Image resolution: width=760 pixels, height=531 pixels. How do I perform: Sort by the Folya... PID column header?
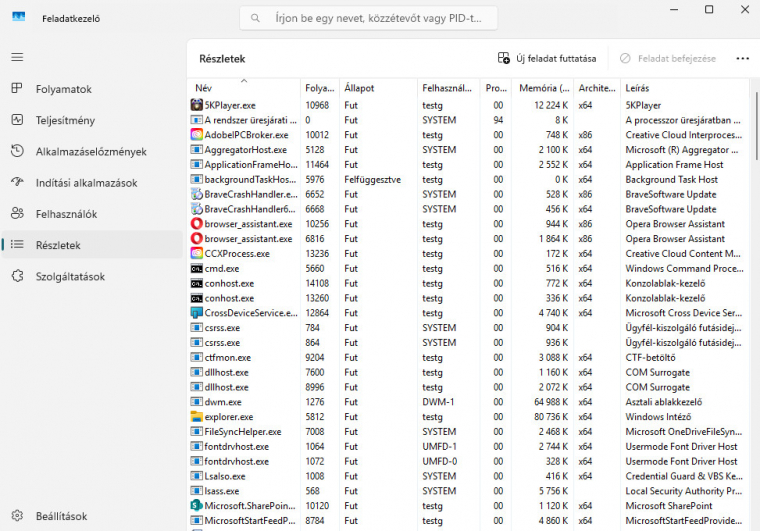tap(320, 88)
